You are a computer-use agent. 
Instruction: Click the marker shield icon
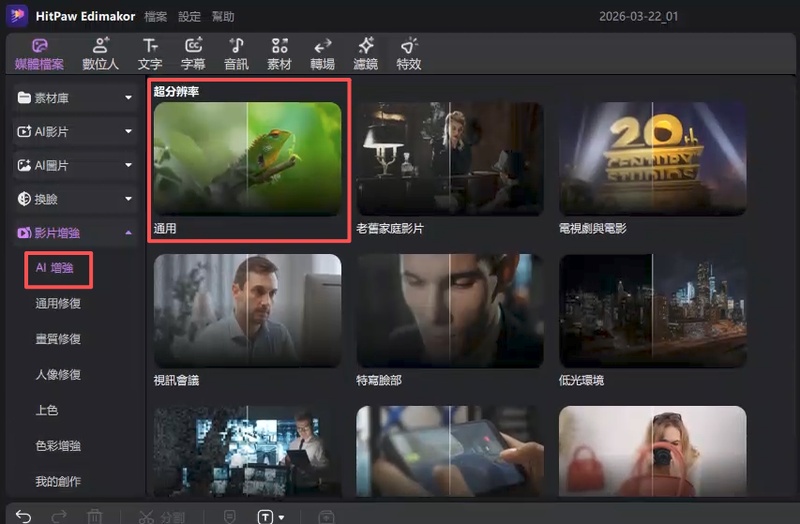(x=230, y=517)
